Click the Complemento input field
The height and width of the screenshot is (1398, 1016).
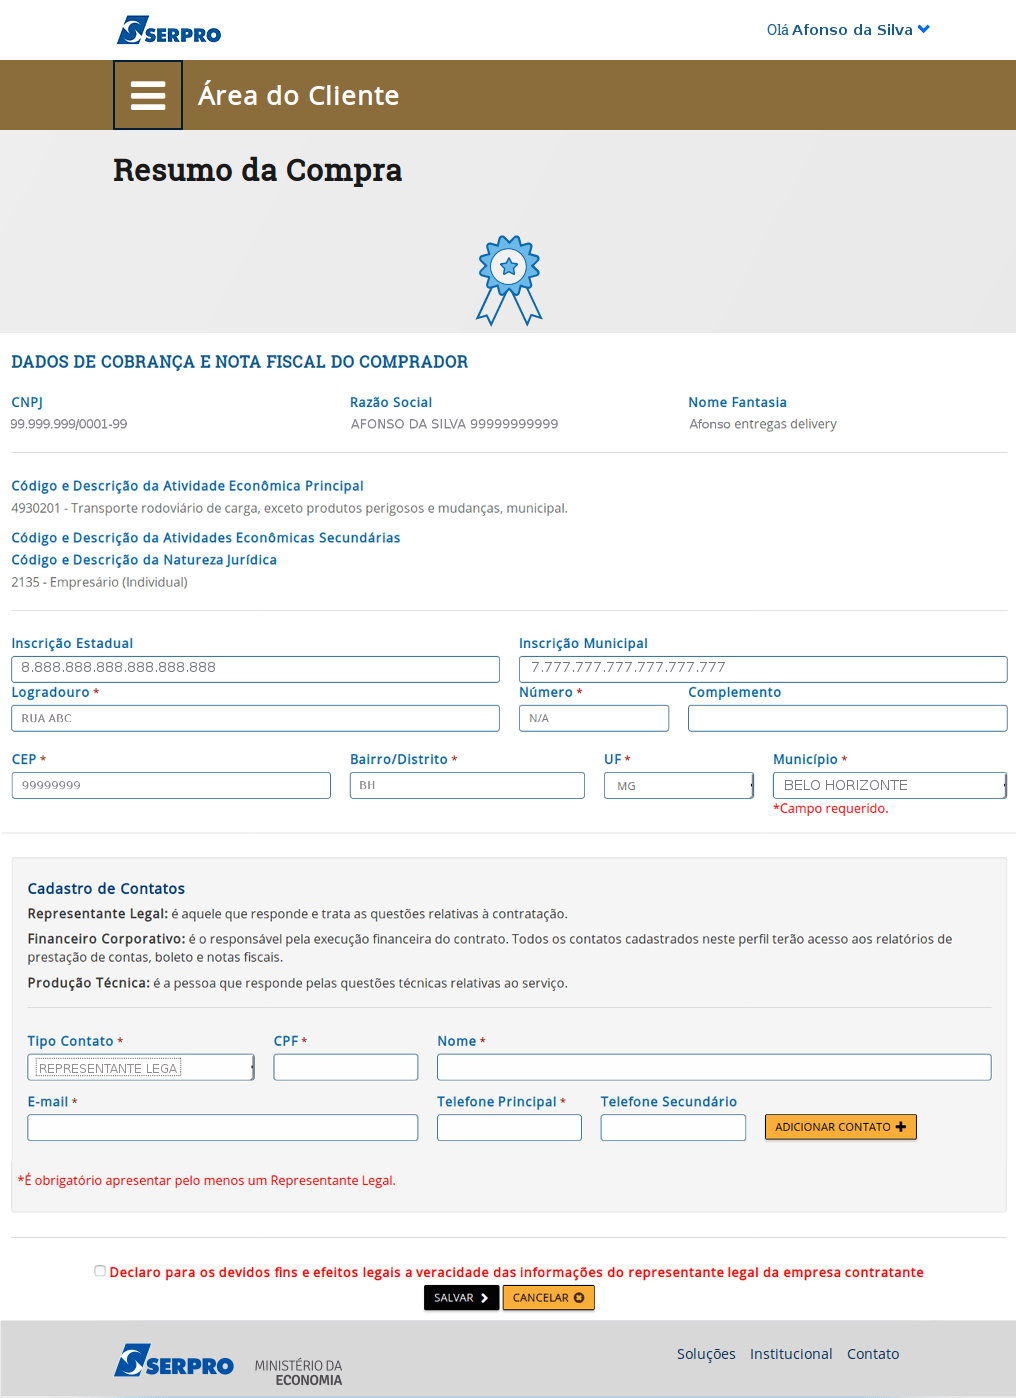pos(847,718)
